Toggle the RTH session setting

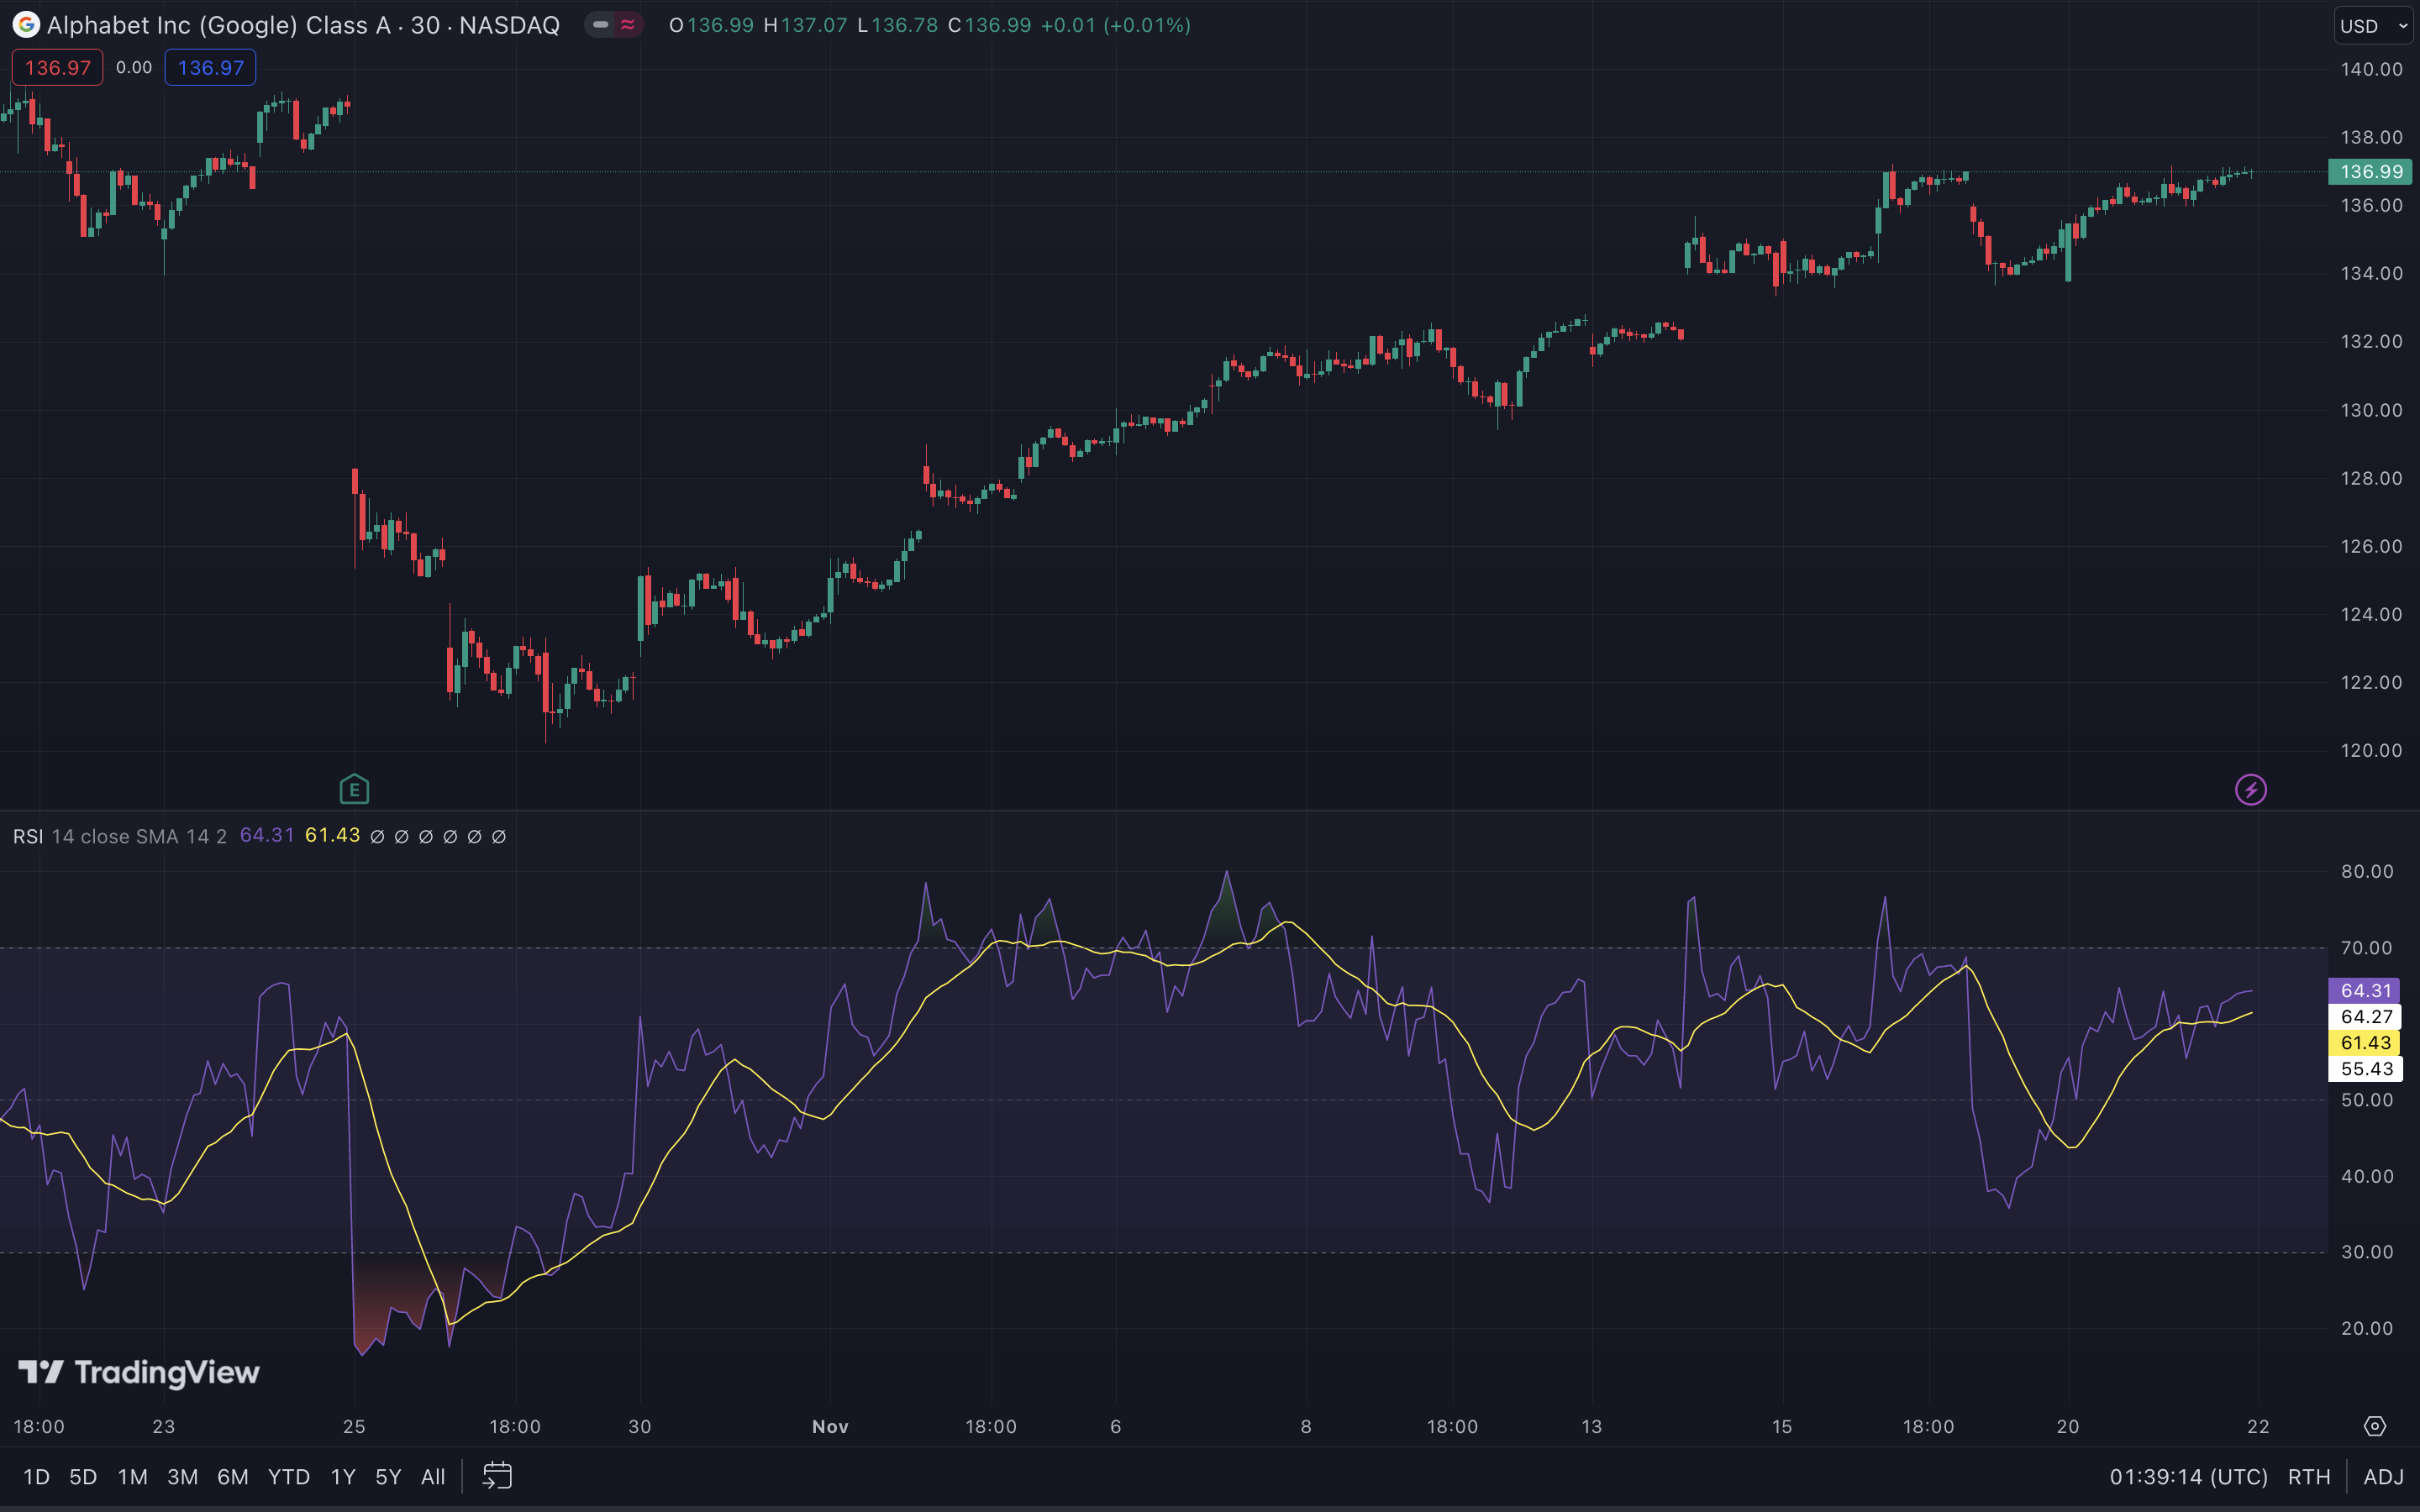pyautogui.click(x=2309, y=1477)
